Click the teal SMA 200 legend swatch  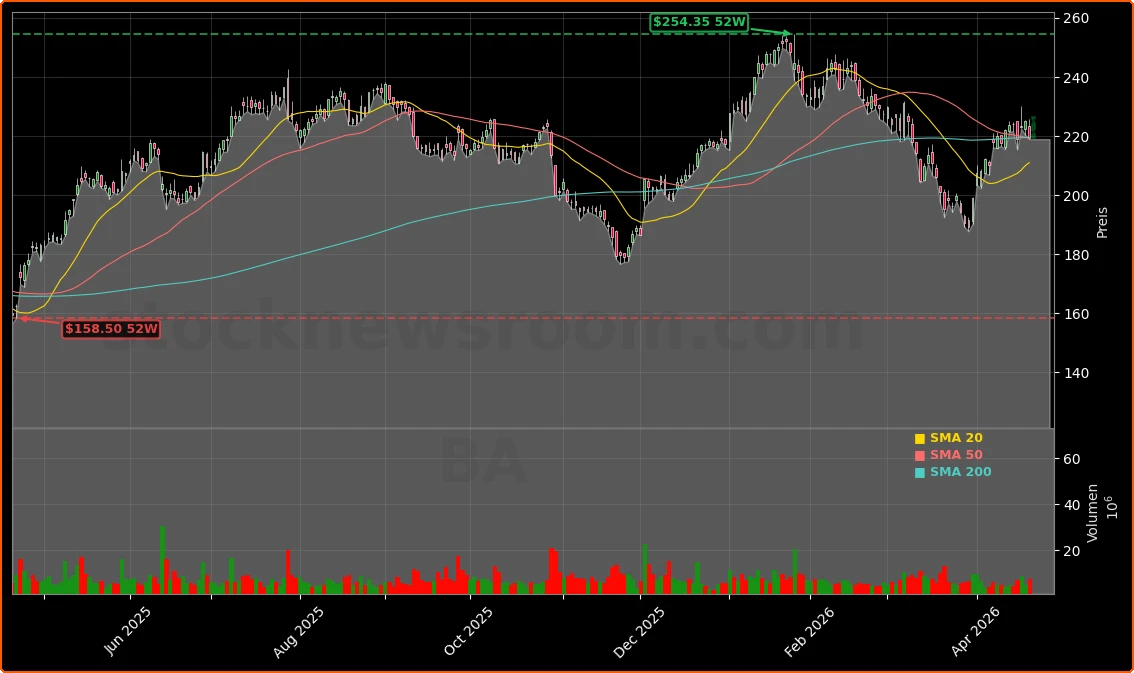click(x=919, y=473)
